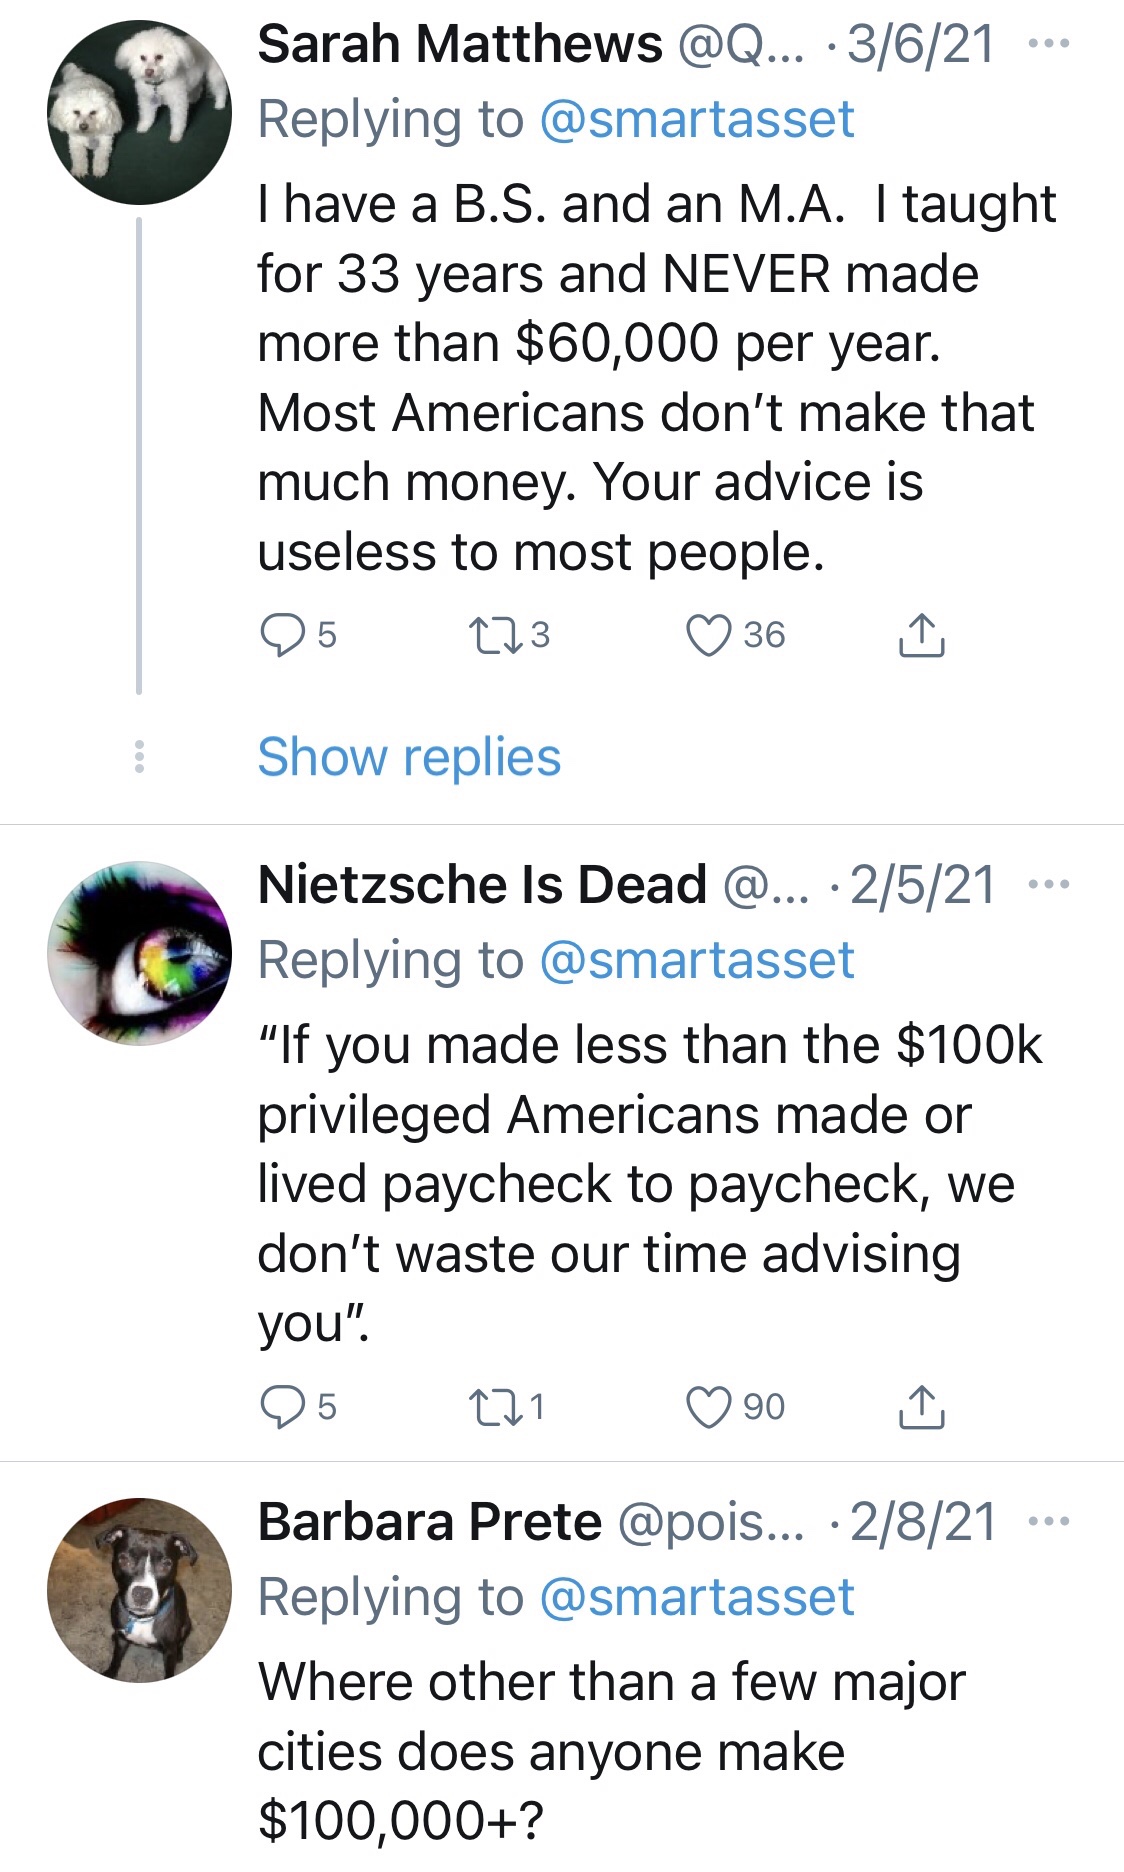The height and width of the screenshot is (1872, 1124).
Task: Open Sarah Matthews' two-dogs profile picture
Action: (139, 112)
